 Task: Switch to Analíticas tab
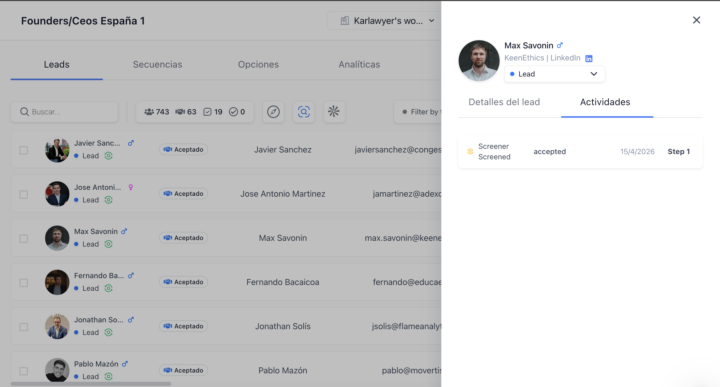pos(359,64)
